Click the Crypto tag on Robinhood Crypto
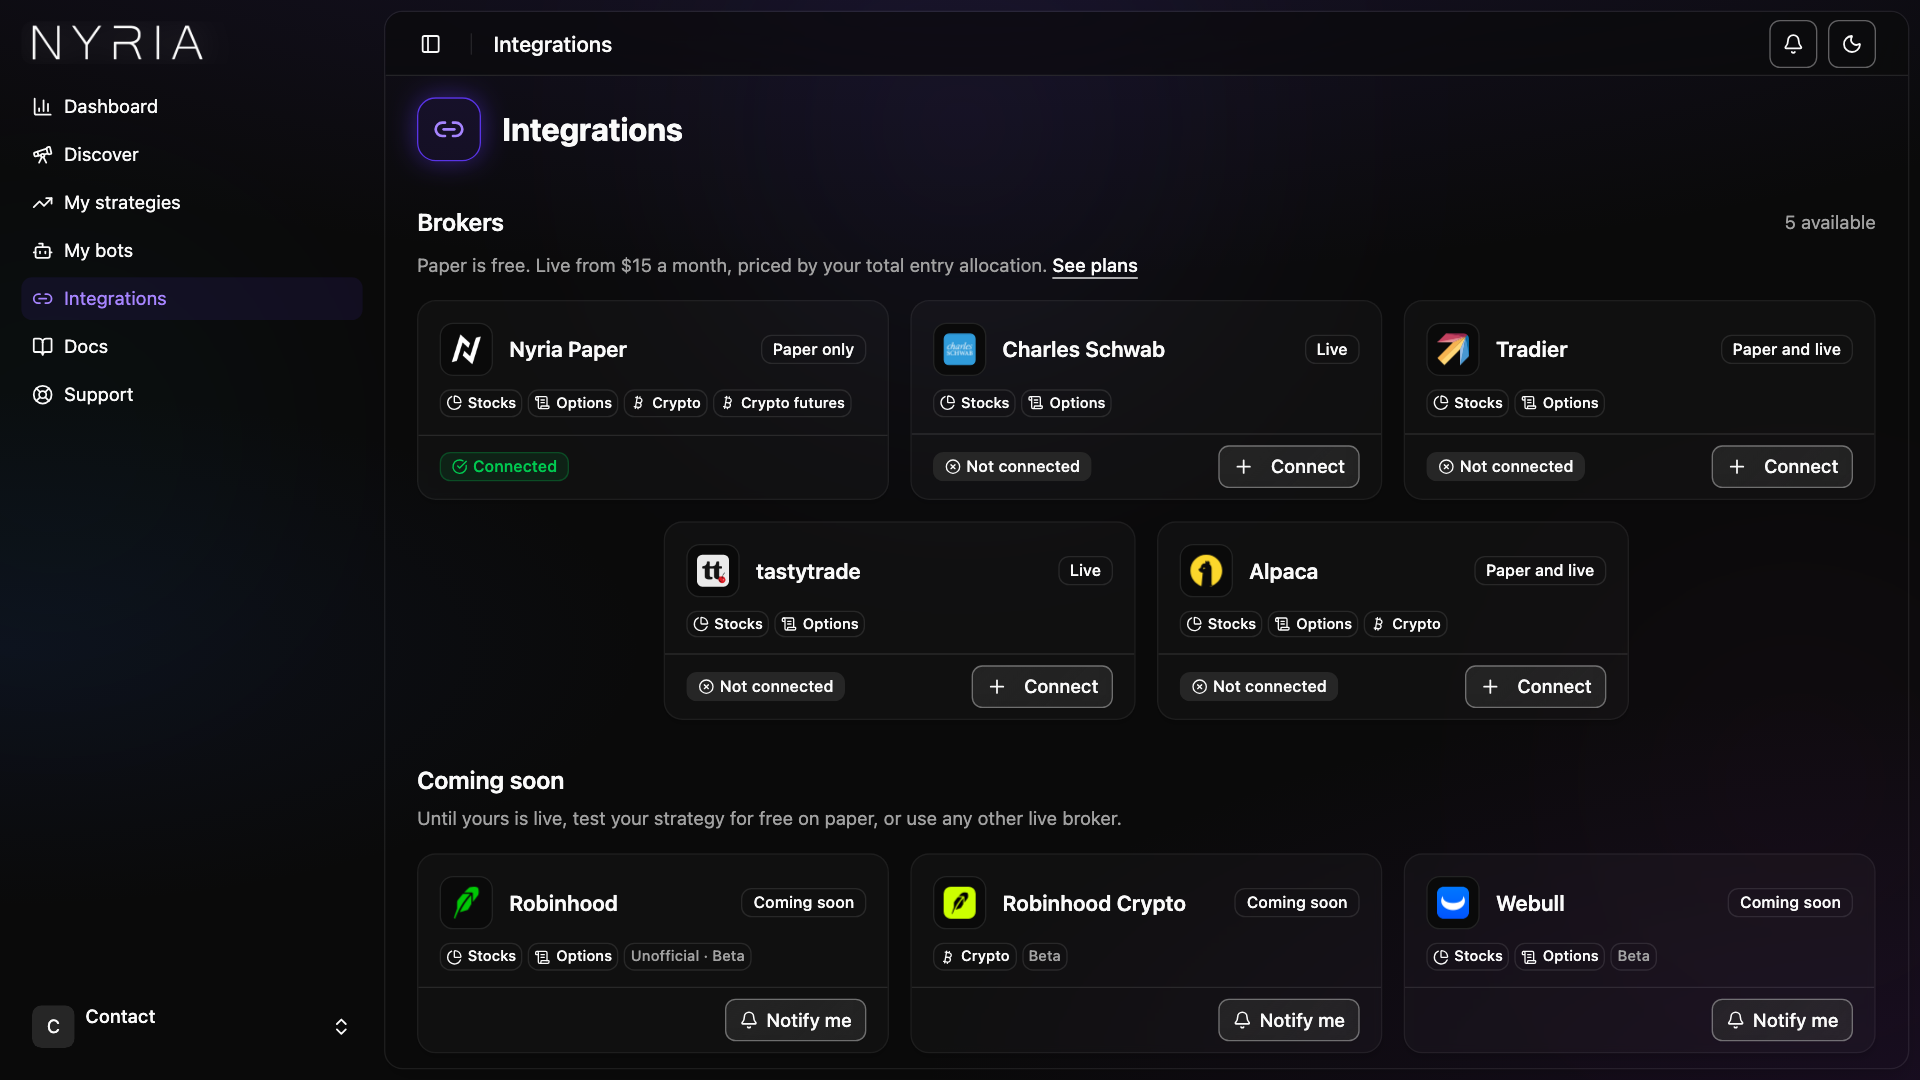Screen dimensions: 1920x1080 click(x=975, y=956)
